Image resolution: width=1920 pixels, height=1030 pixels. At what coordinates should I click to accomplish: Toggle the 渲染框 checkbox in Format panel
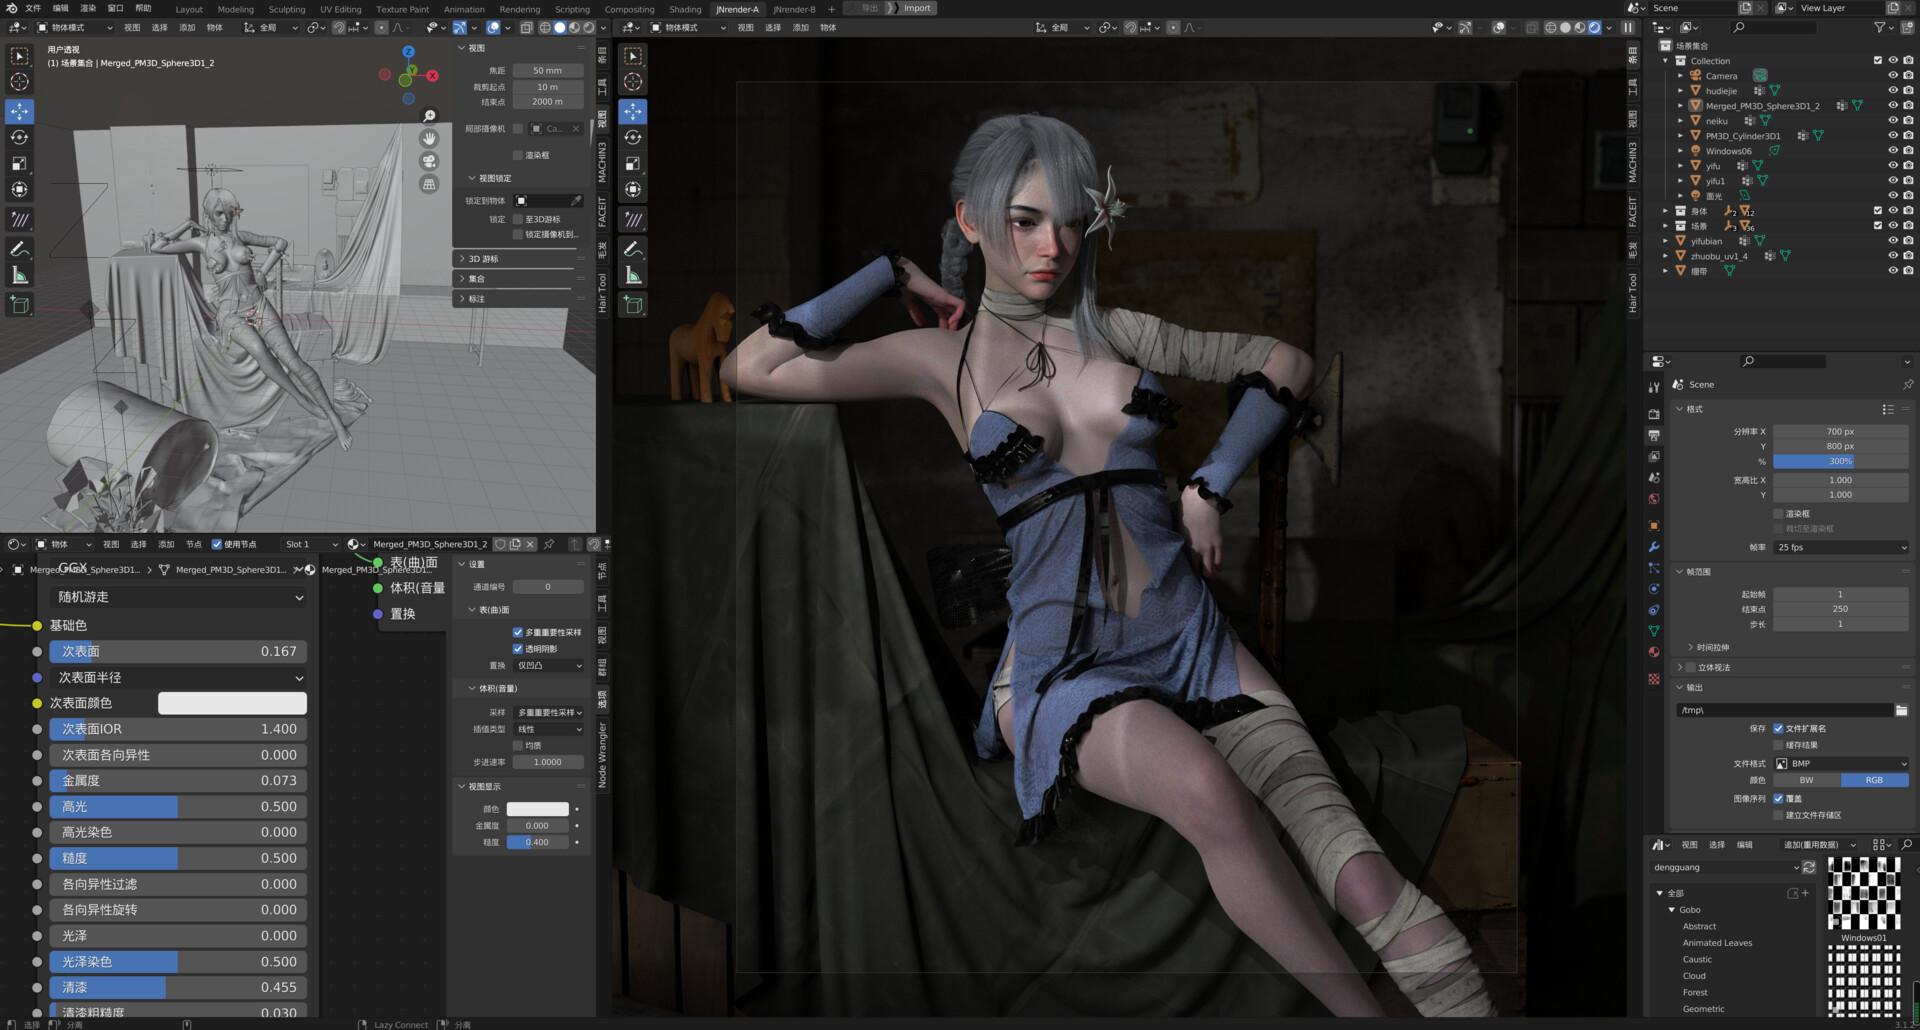[x=1779, y=514]
